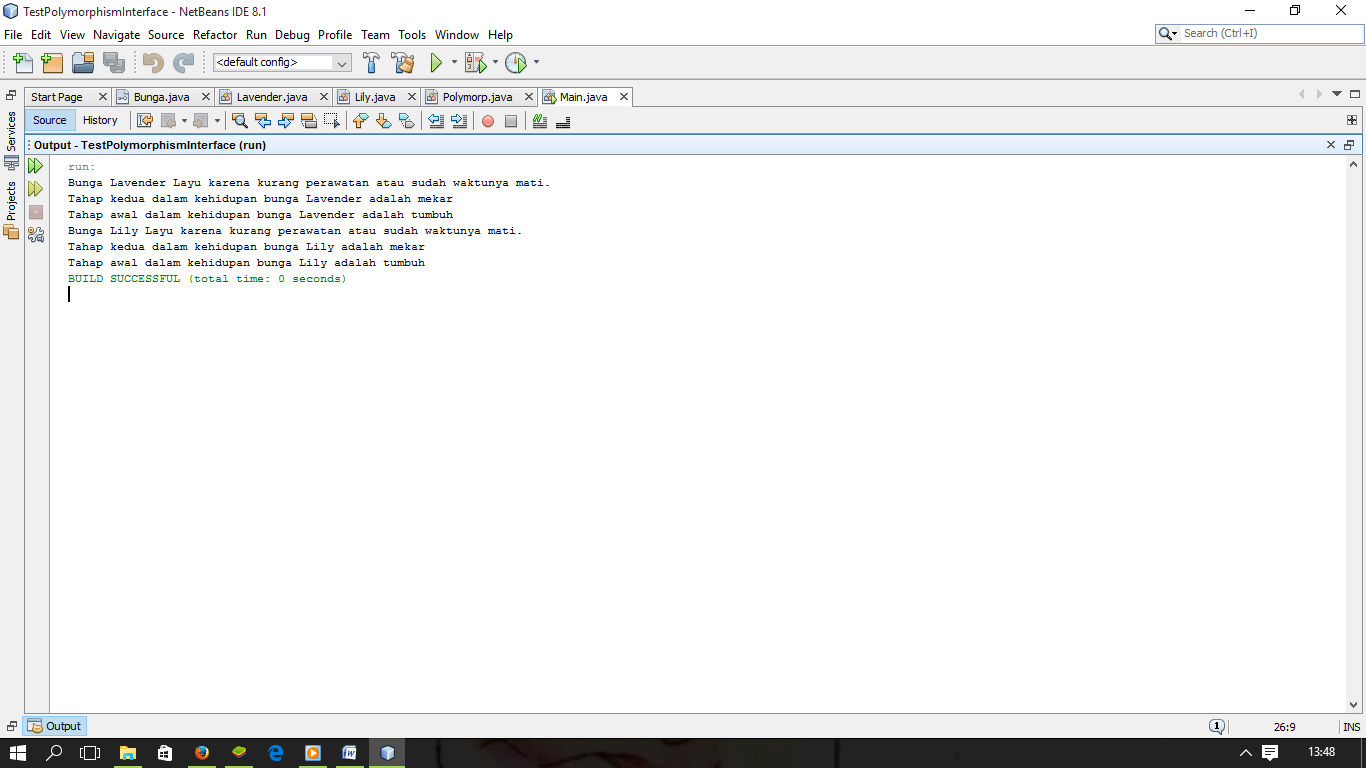Start macro recording with red circle icon

(x=488, y=121)
